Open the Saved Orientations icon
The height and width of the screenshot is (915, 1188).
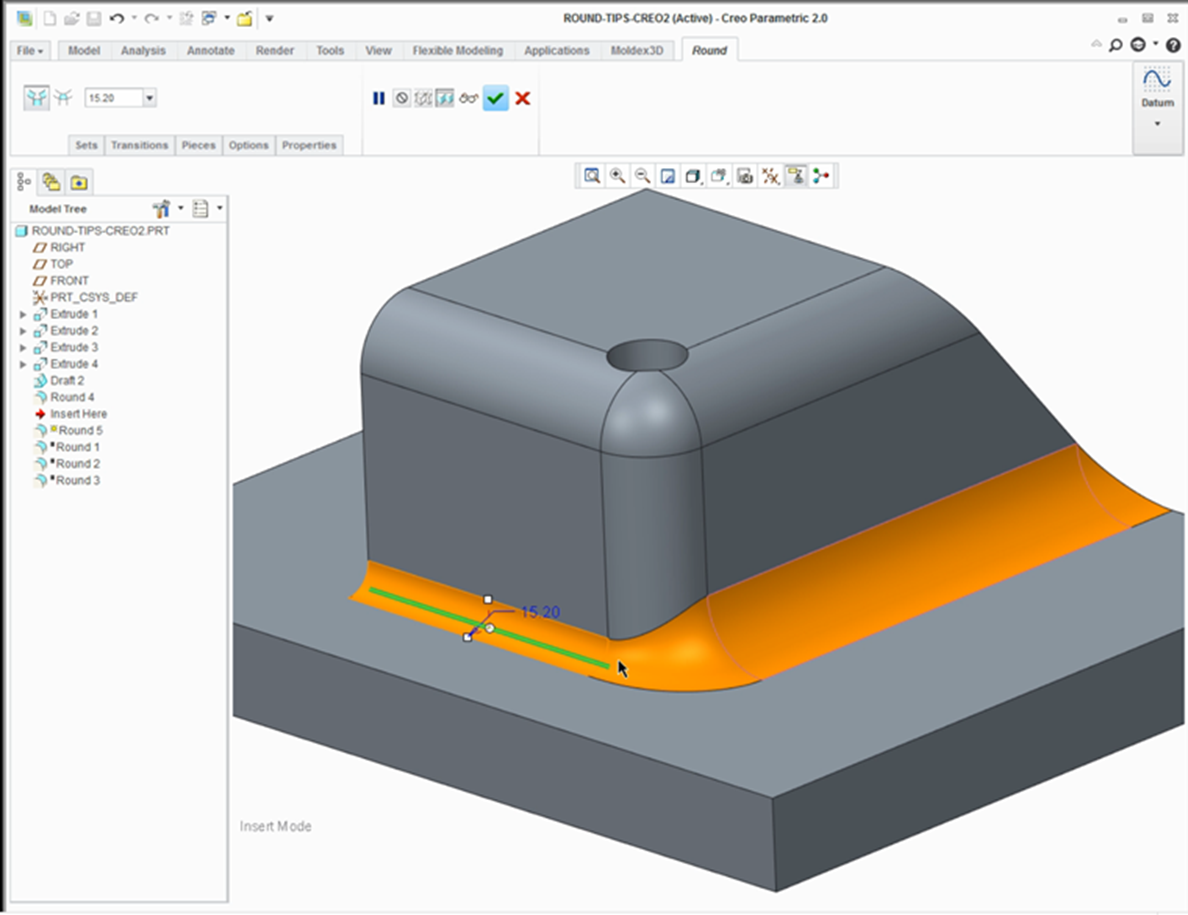[718, 176]
